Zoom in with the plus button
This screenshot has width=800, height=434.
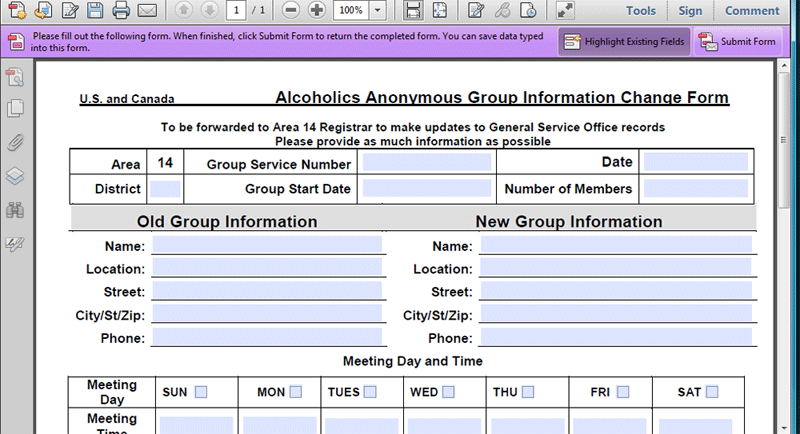coord(317,10)
